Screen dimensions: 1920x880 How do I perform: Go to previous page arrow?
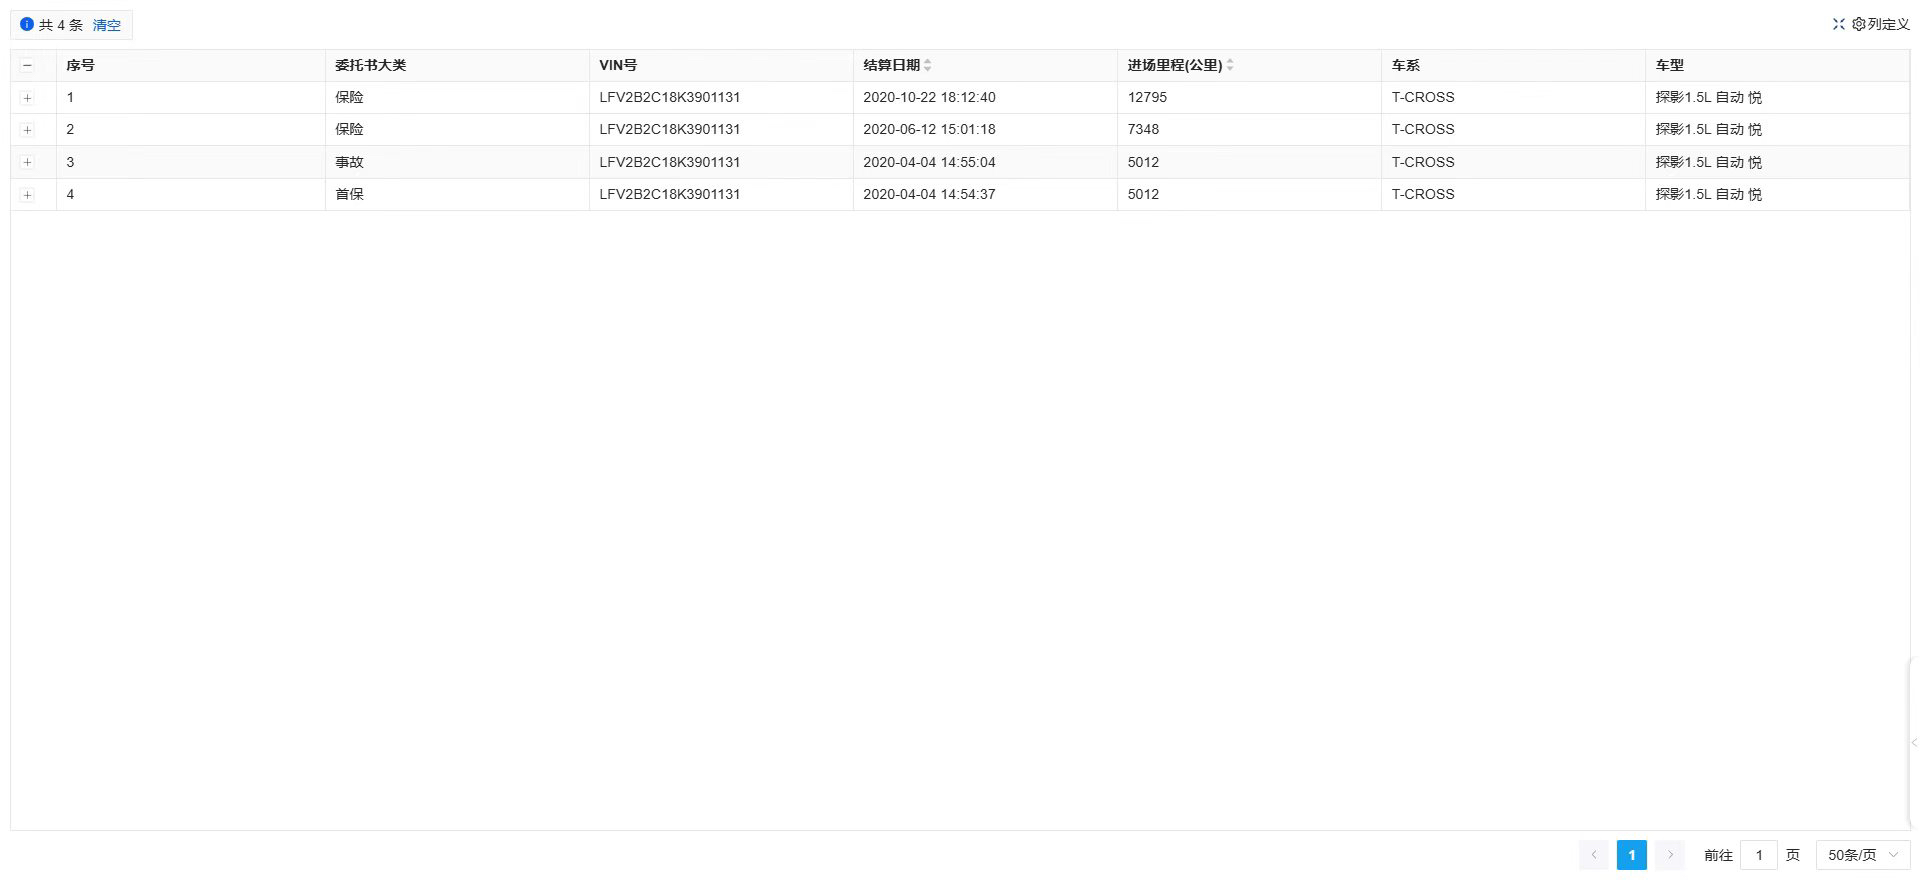tap(1594, 855)
